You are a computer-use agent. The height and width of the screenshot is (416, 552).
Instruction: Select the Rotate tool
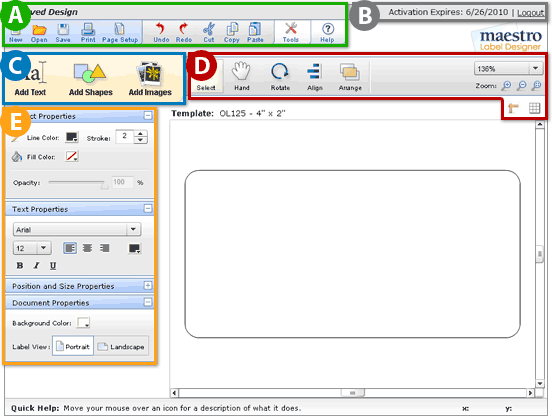pyautogui.click(x=280, y=76)
